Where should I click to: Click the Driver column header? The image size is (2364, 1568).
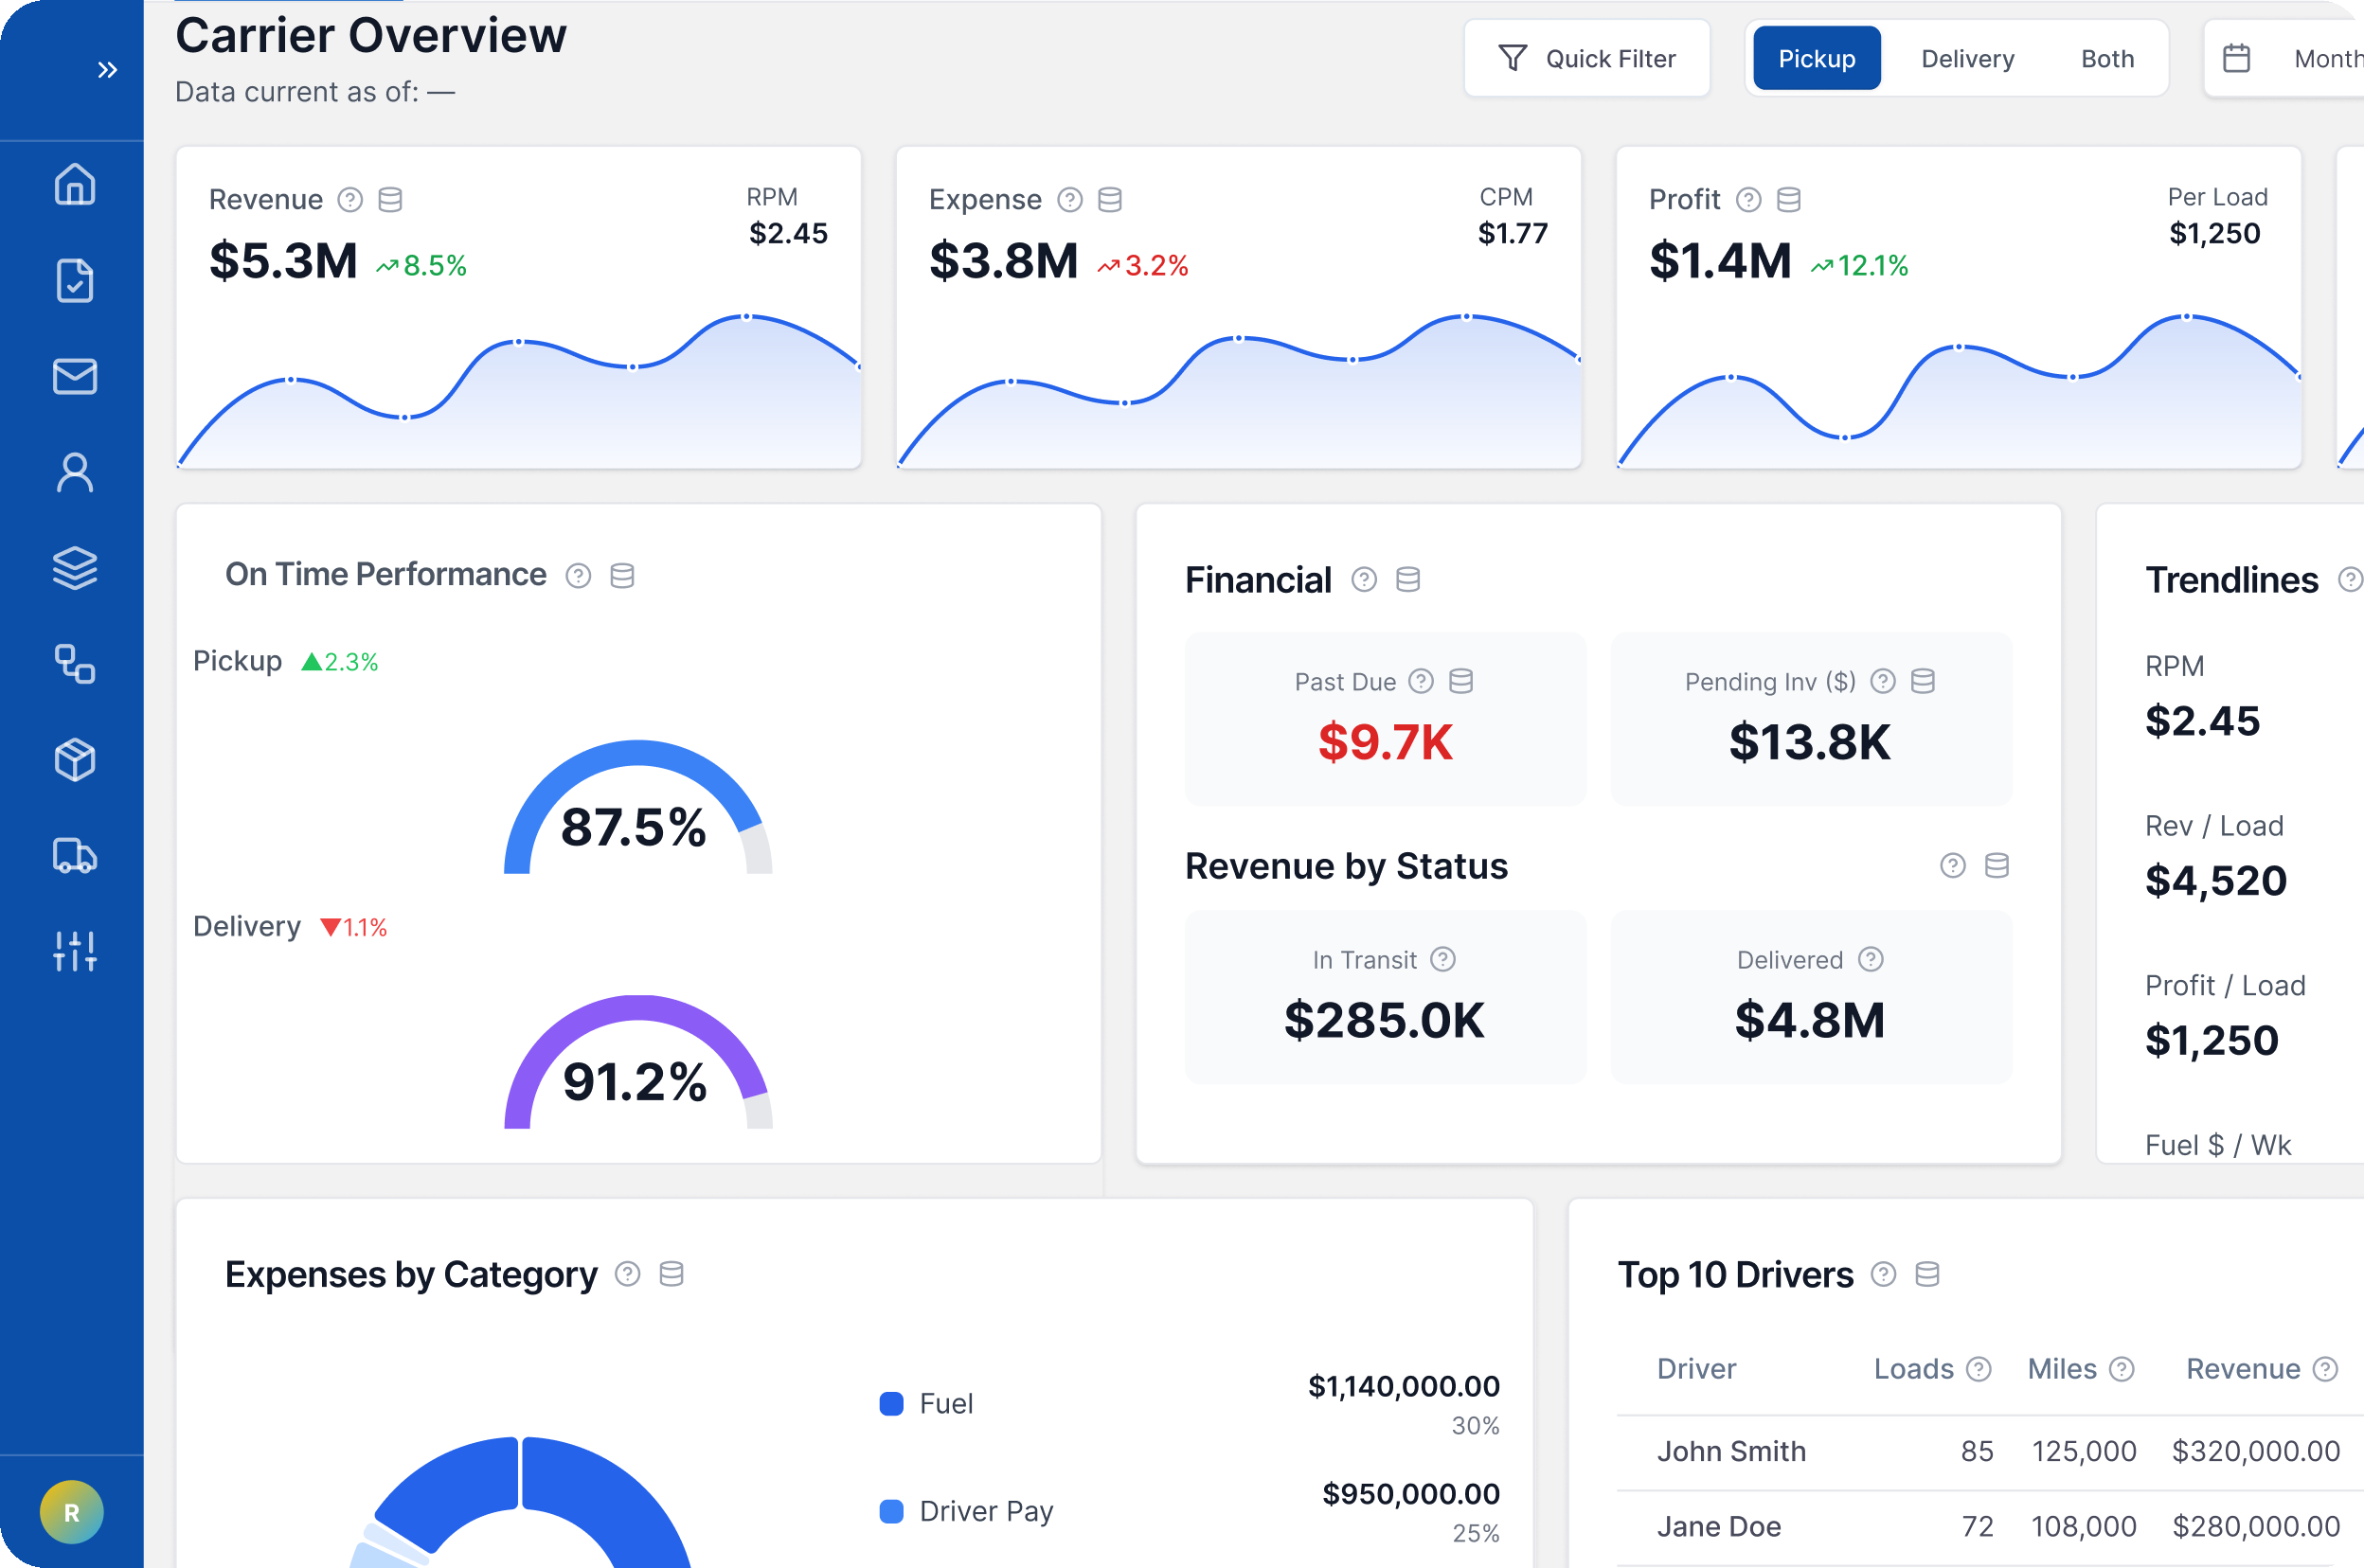coord(1696,1369)
